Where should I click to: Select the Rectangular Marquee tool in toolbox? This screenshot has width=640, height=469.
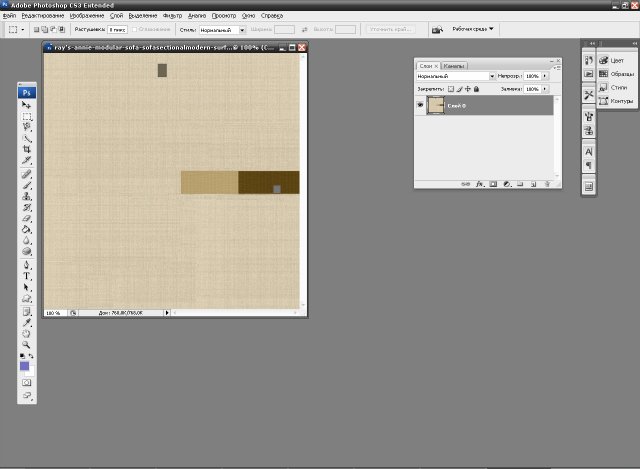[x=27, y=117]
